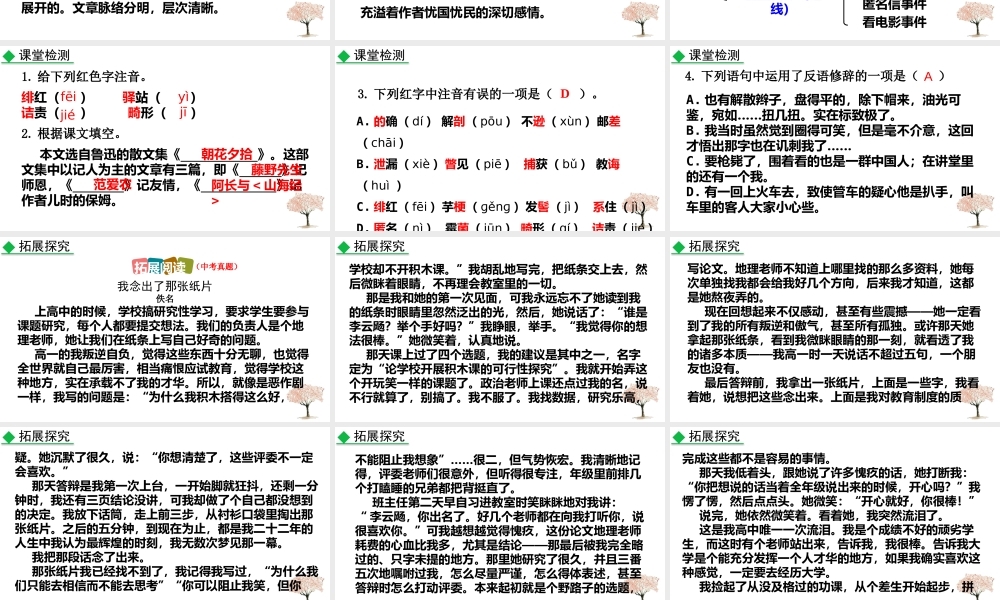Viewport: 1000px width, 600px height.
Task: Click option D starting 有一回上火车去
Action: [830, 200]
